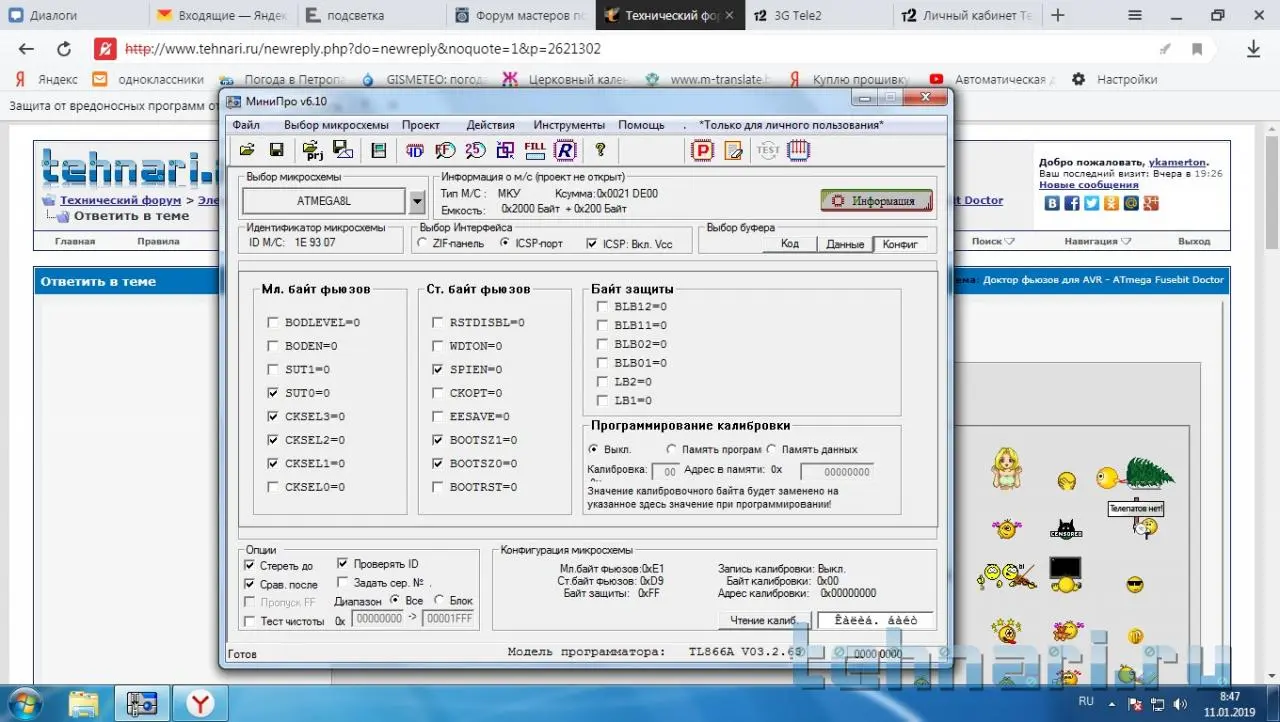This screenshot has height=722, width=1280.
Task: Open the Инструменты menu
Action: pos(568,125)
